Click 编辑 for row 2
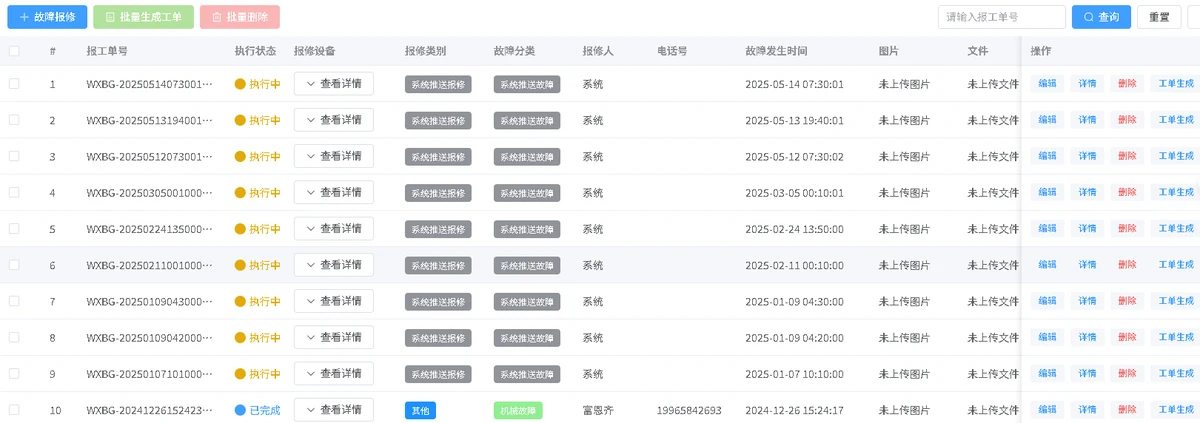Screen dimensions: 1200x423 click(x=1047, y=120)
